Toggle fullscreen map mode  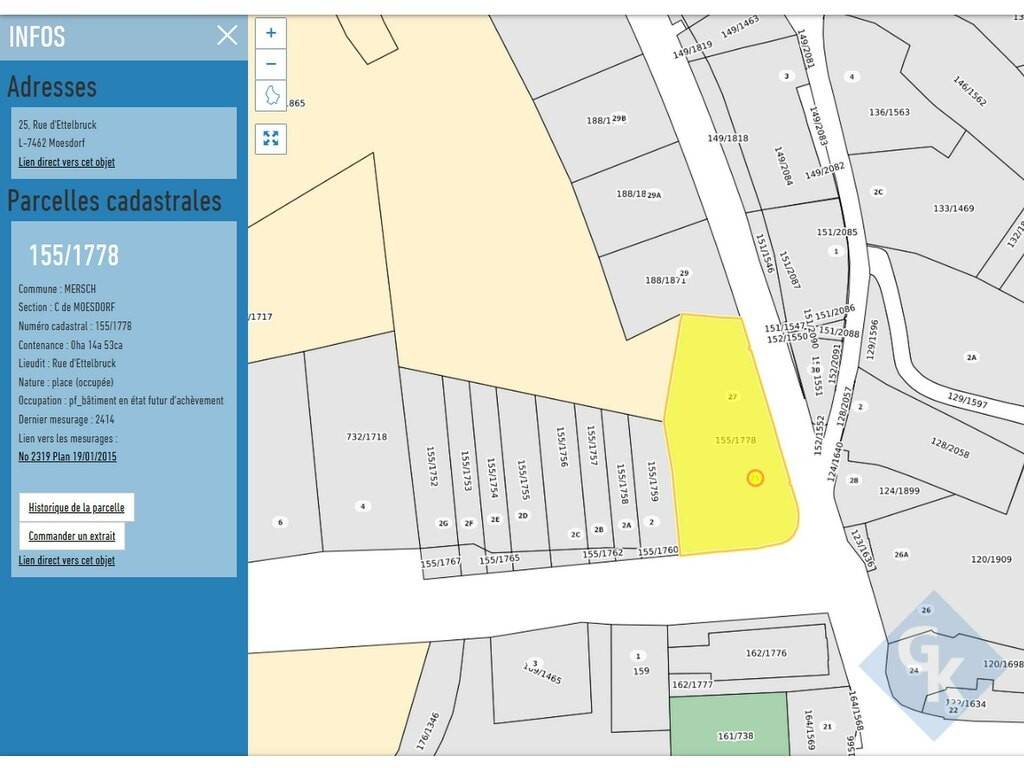coord(270,138)
